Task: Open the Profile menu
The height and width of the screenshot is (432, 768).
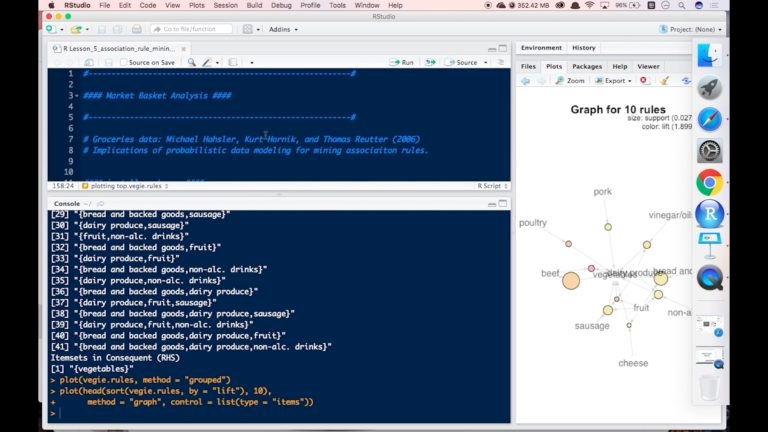Action: click(310, 5)
